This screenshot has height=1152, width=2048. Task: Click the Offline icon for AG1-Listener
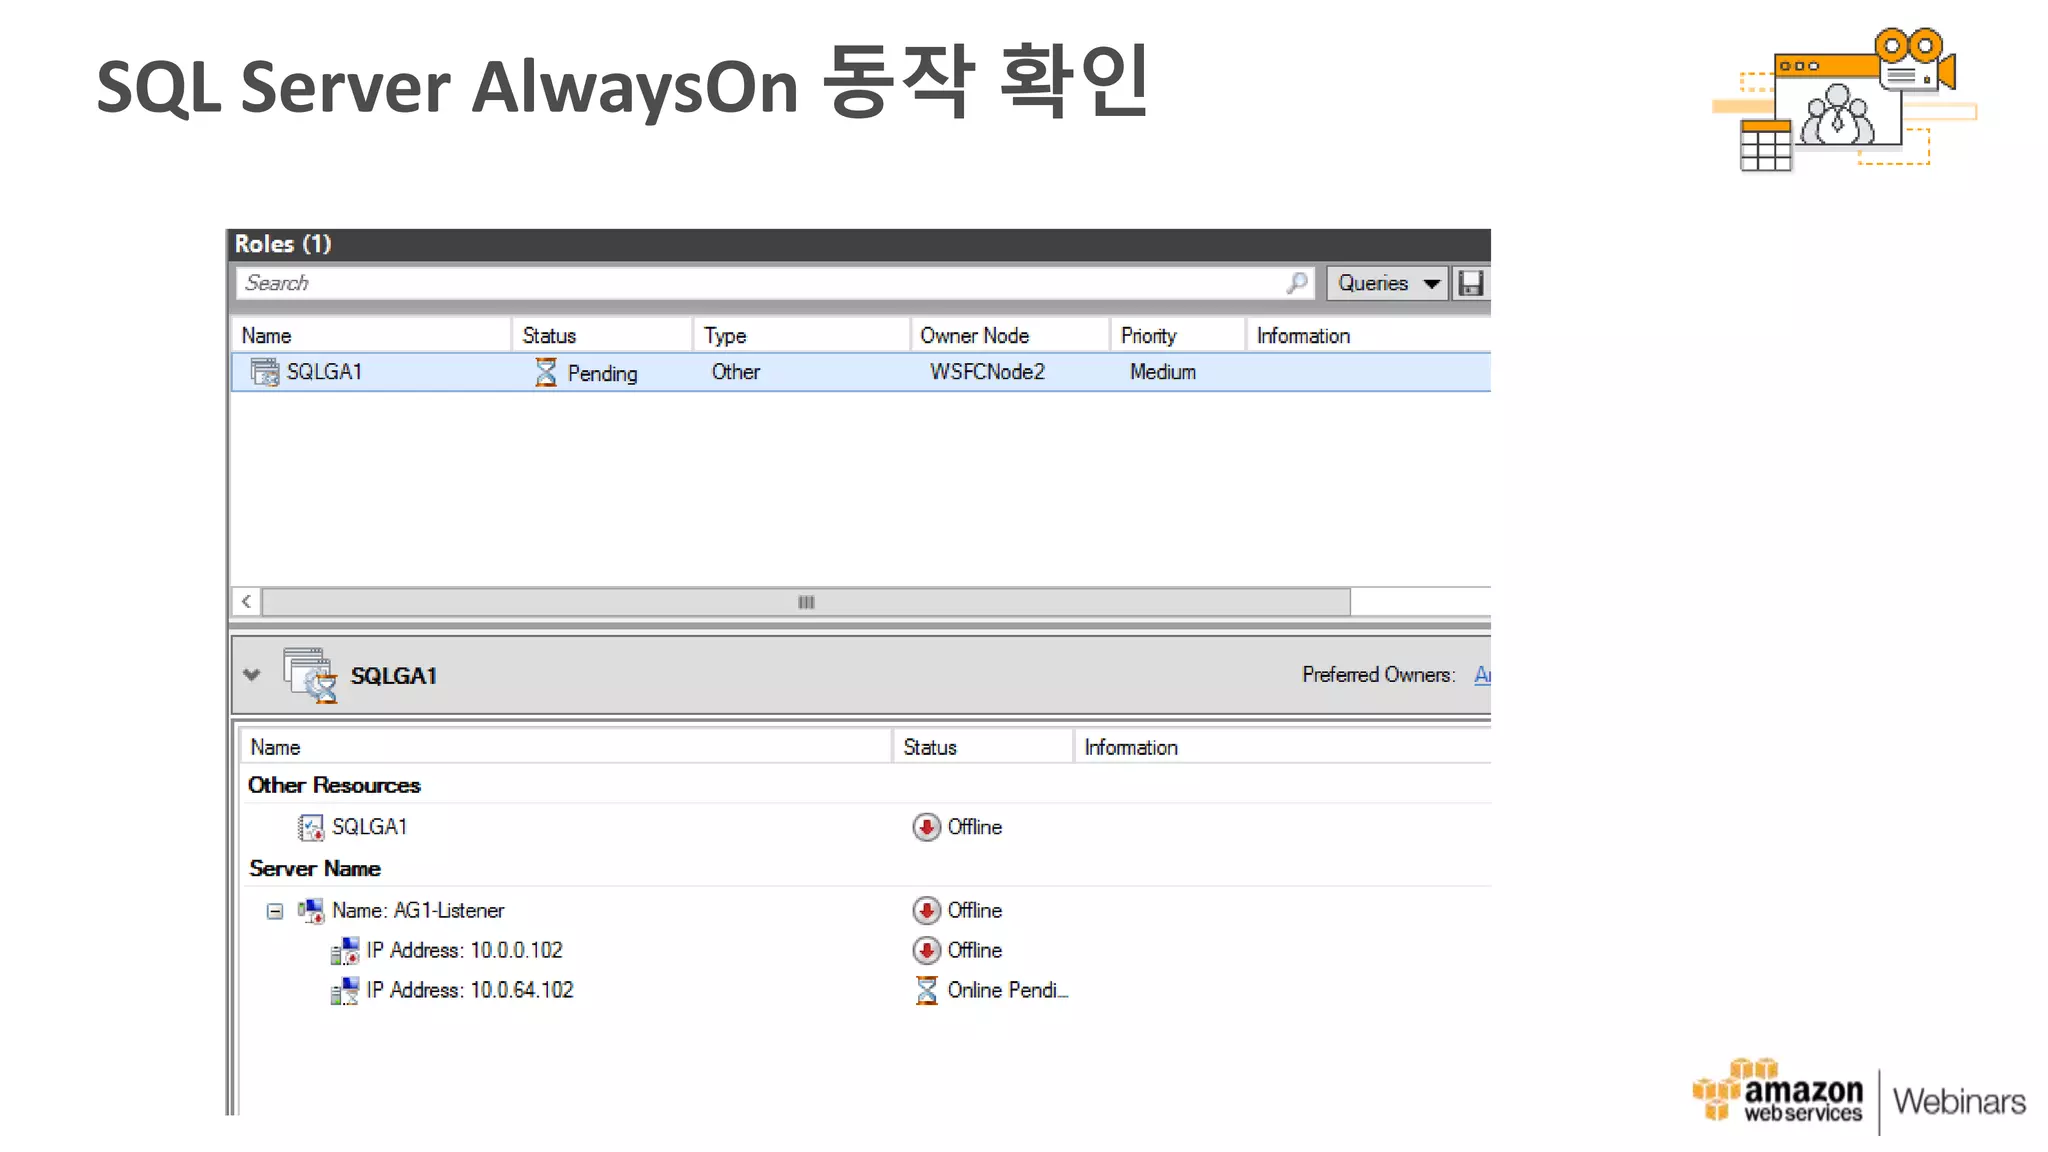point(926,910)
